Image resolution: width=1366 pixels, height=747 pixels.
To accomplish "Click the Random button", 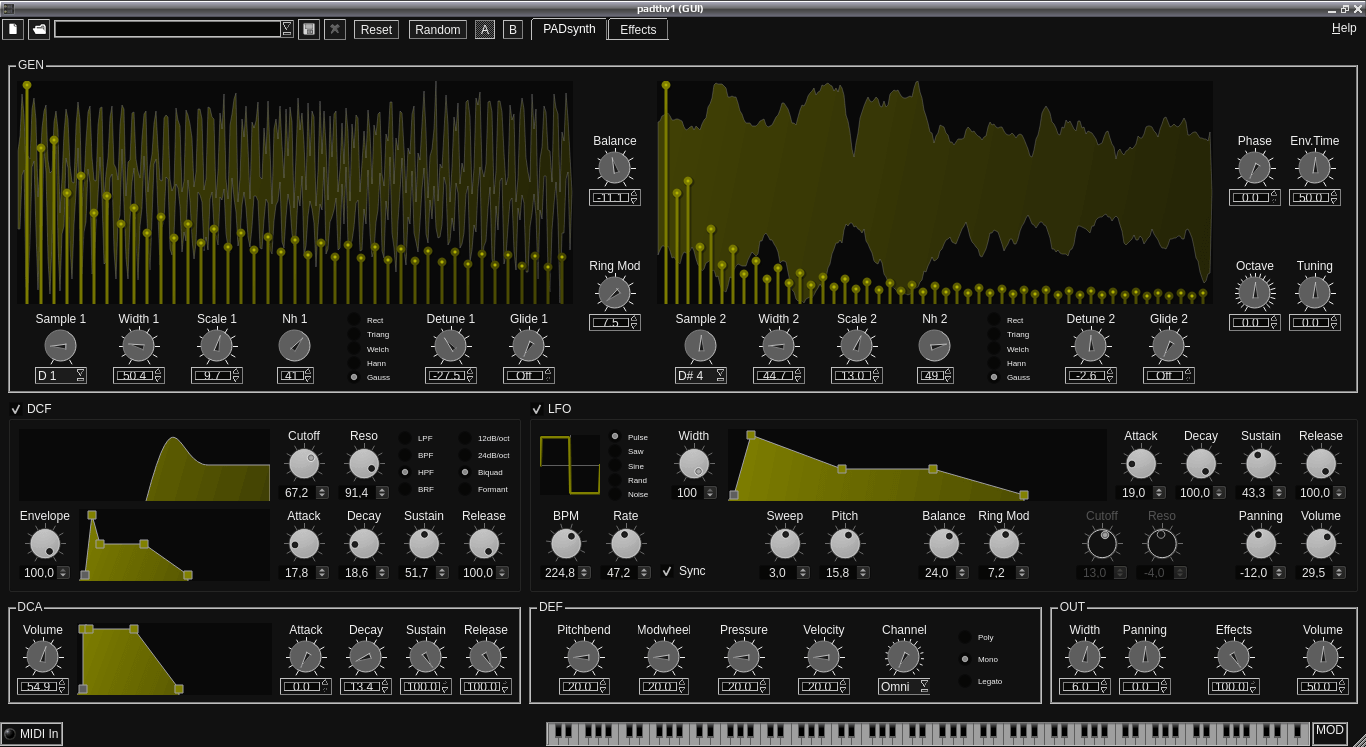I will (x=438, y=30).
